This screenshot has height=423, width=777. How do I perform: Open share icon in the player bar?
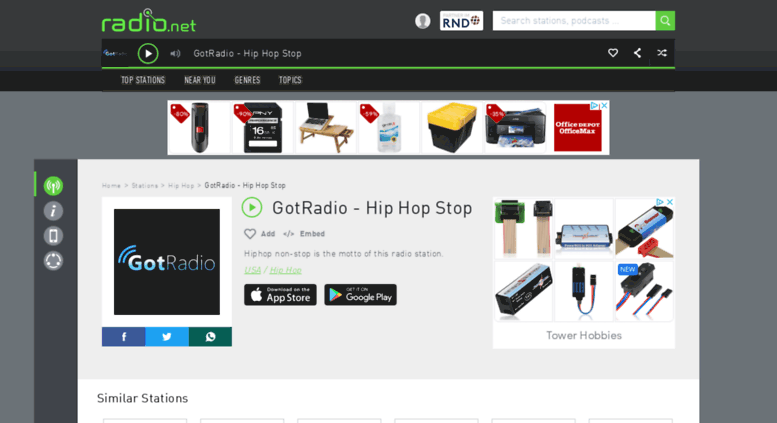click(637, 53)
